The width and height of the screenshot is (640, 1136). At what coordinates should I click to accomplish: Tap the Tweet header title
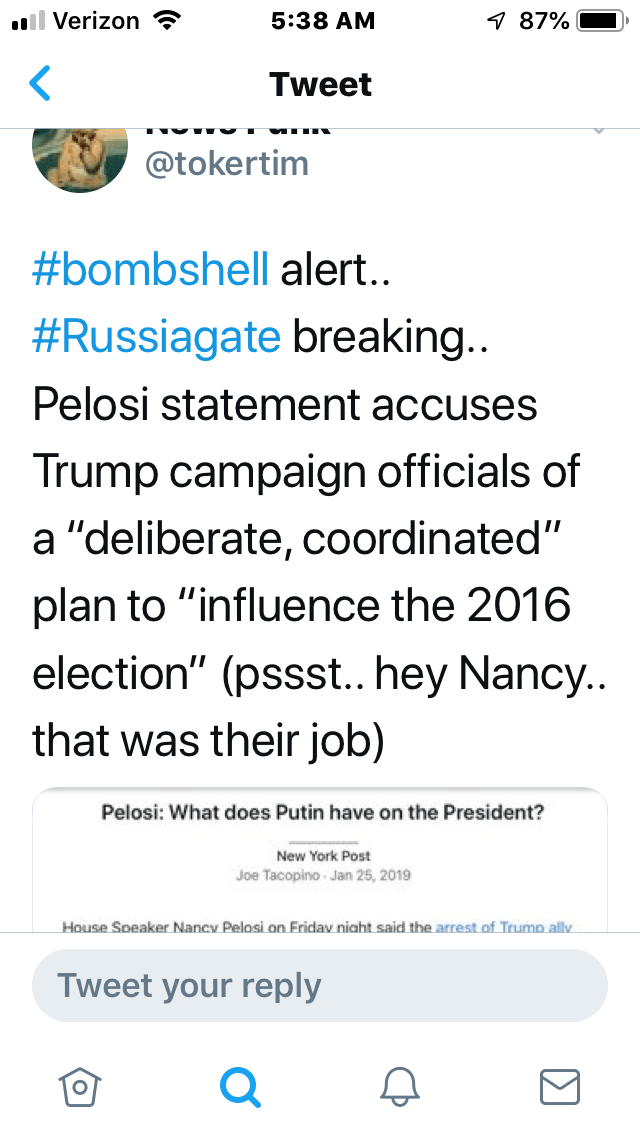(320, 84)
